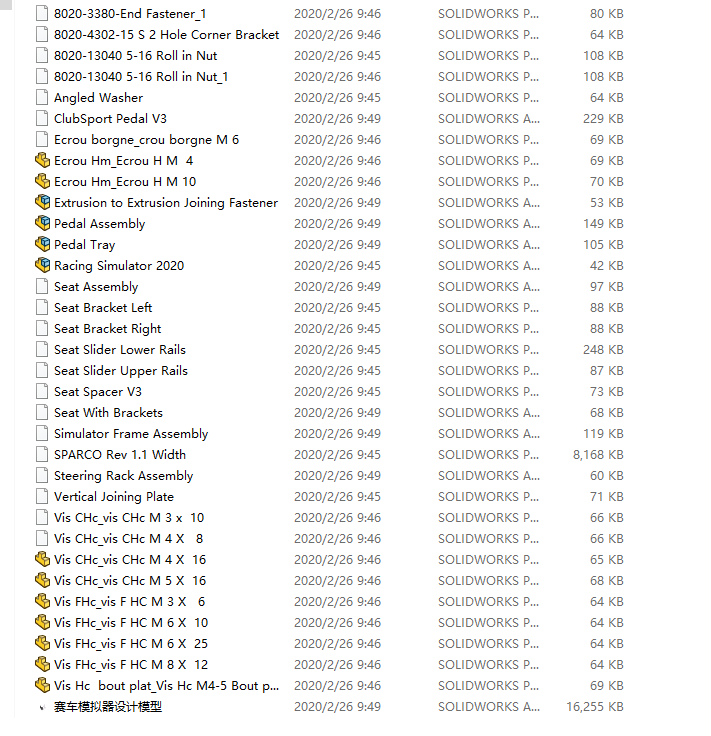The height and width of the screenshot is (736, 711).
Task: Click the assembly icon of Pedal Assembly
Action: [x=42, y=223]
